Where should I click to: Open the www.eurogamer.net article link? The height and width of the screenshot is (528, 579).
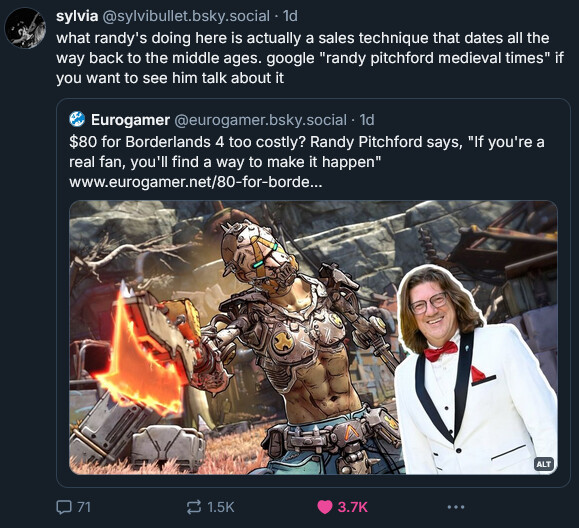coord(196,182)
